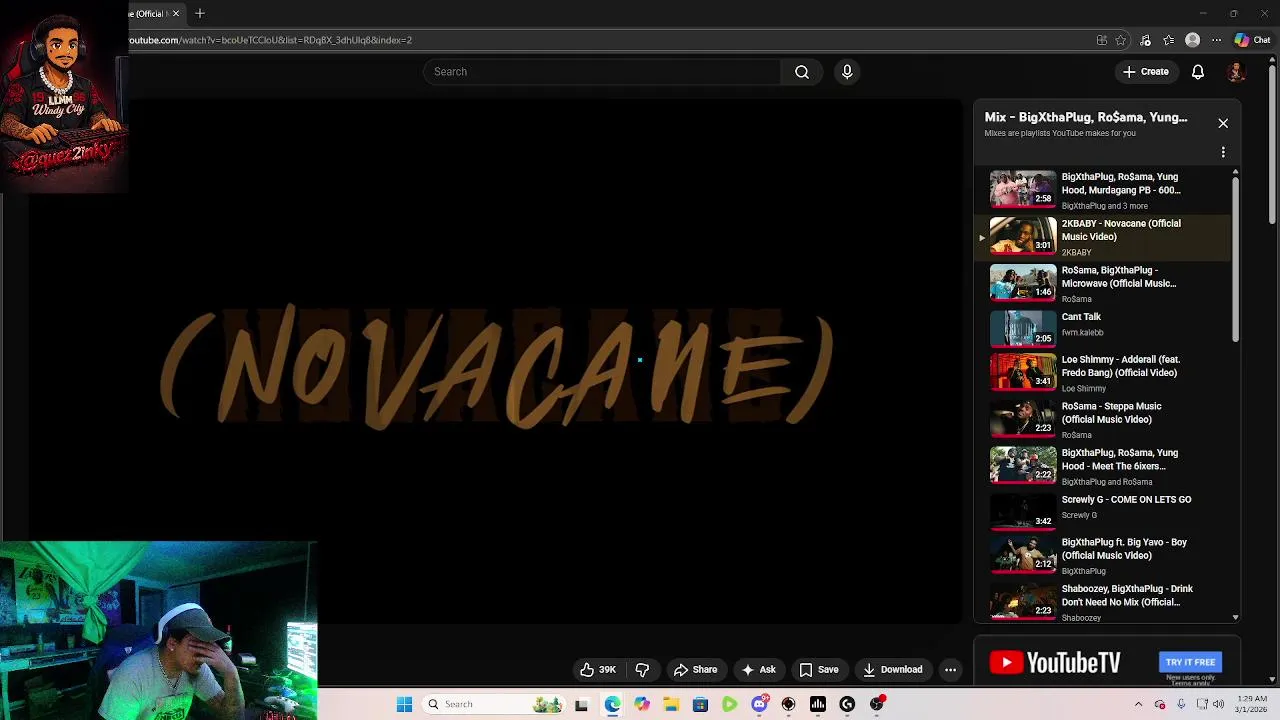1280x720 pixels.
Task: Open Favorites list icon in toolbar
Action: (1169, 40)
